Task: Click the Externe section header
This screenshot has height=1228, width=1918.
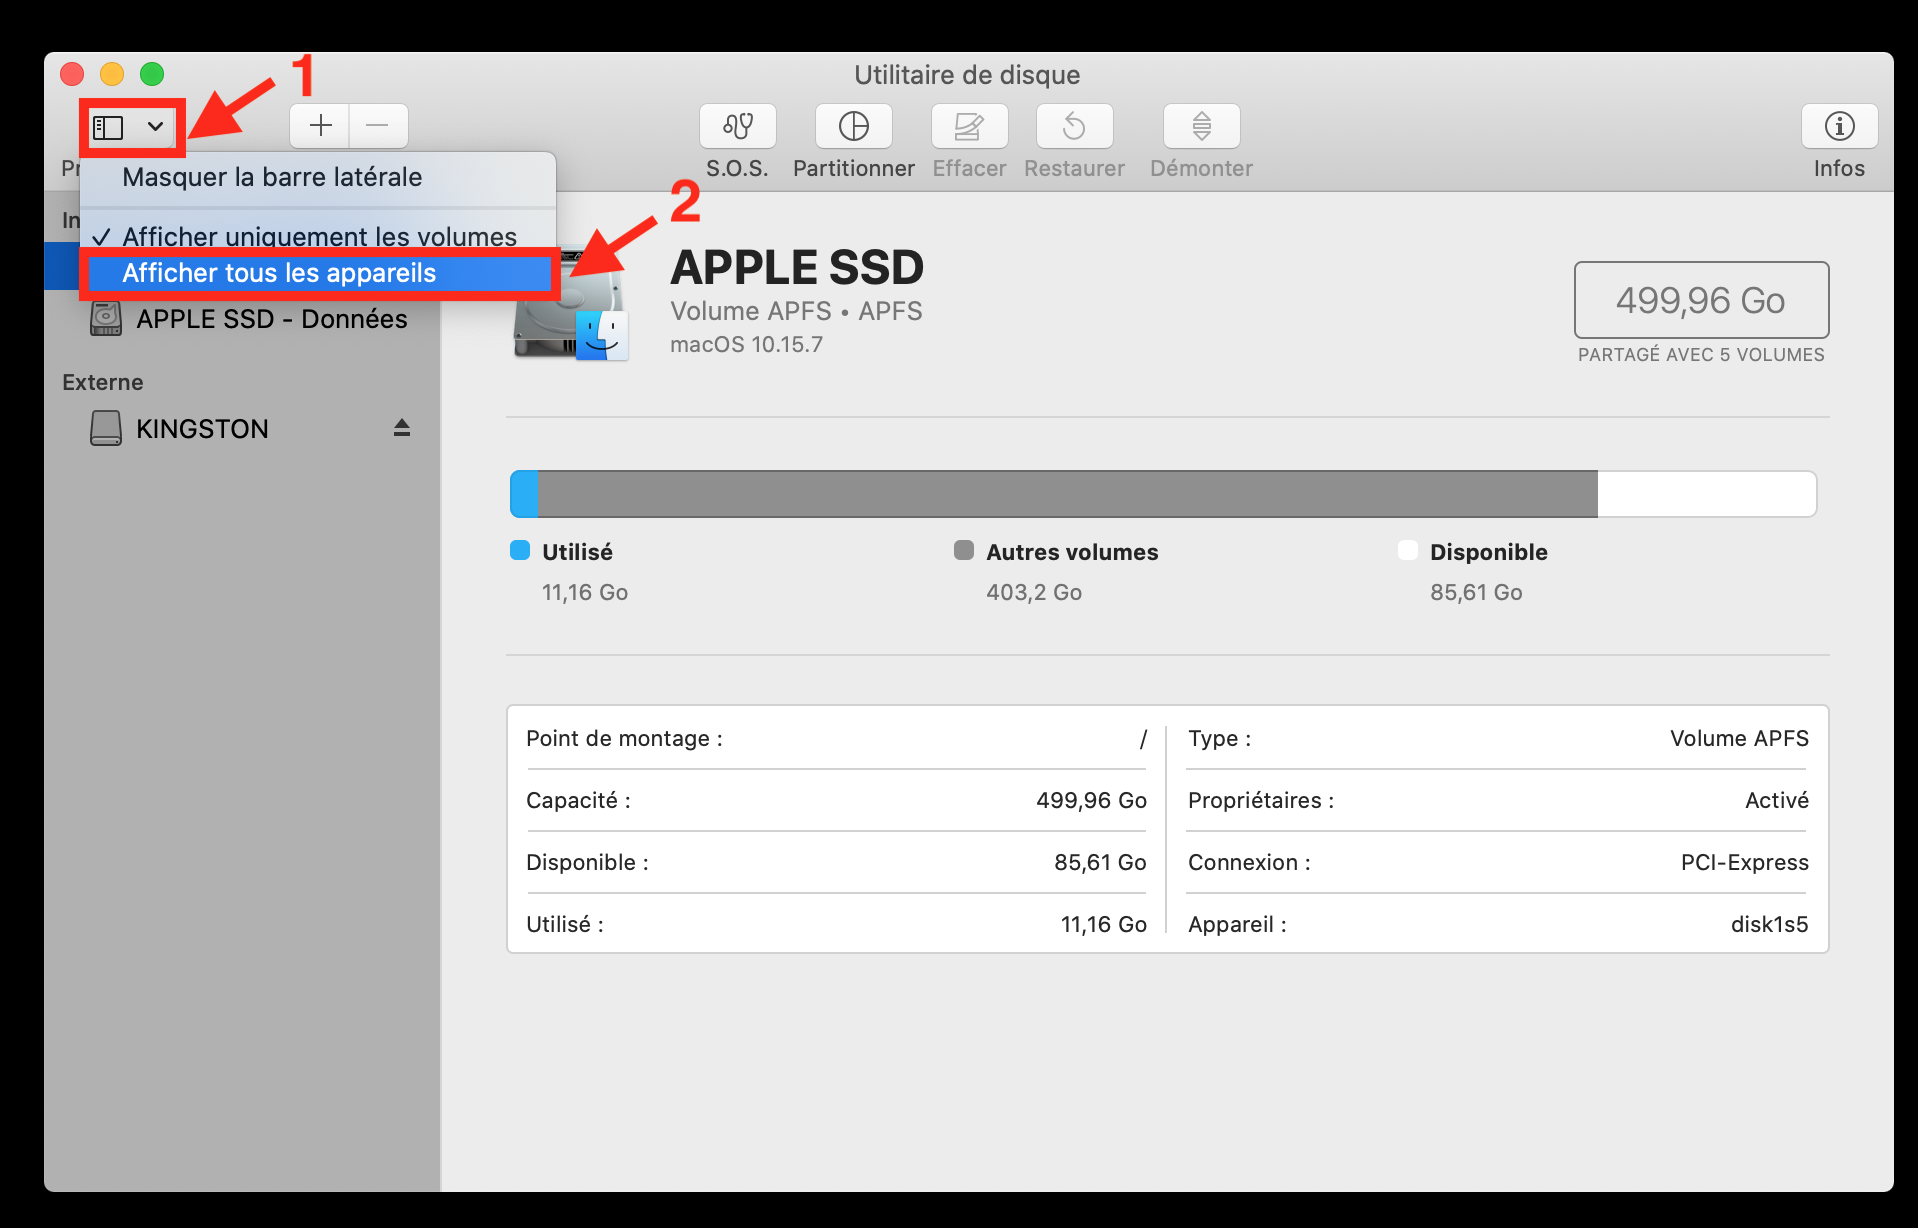Action: 103,382
